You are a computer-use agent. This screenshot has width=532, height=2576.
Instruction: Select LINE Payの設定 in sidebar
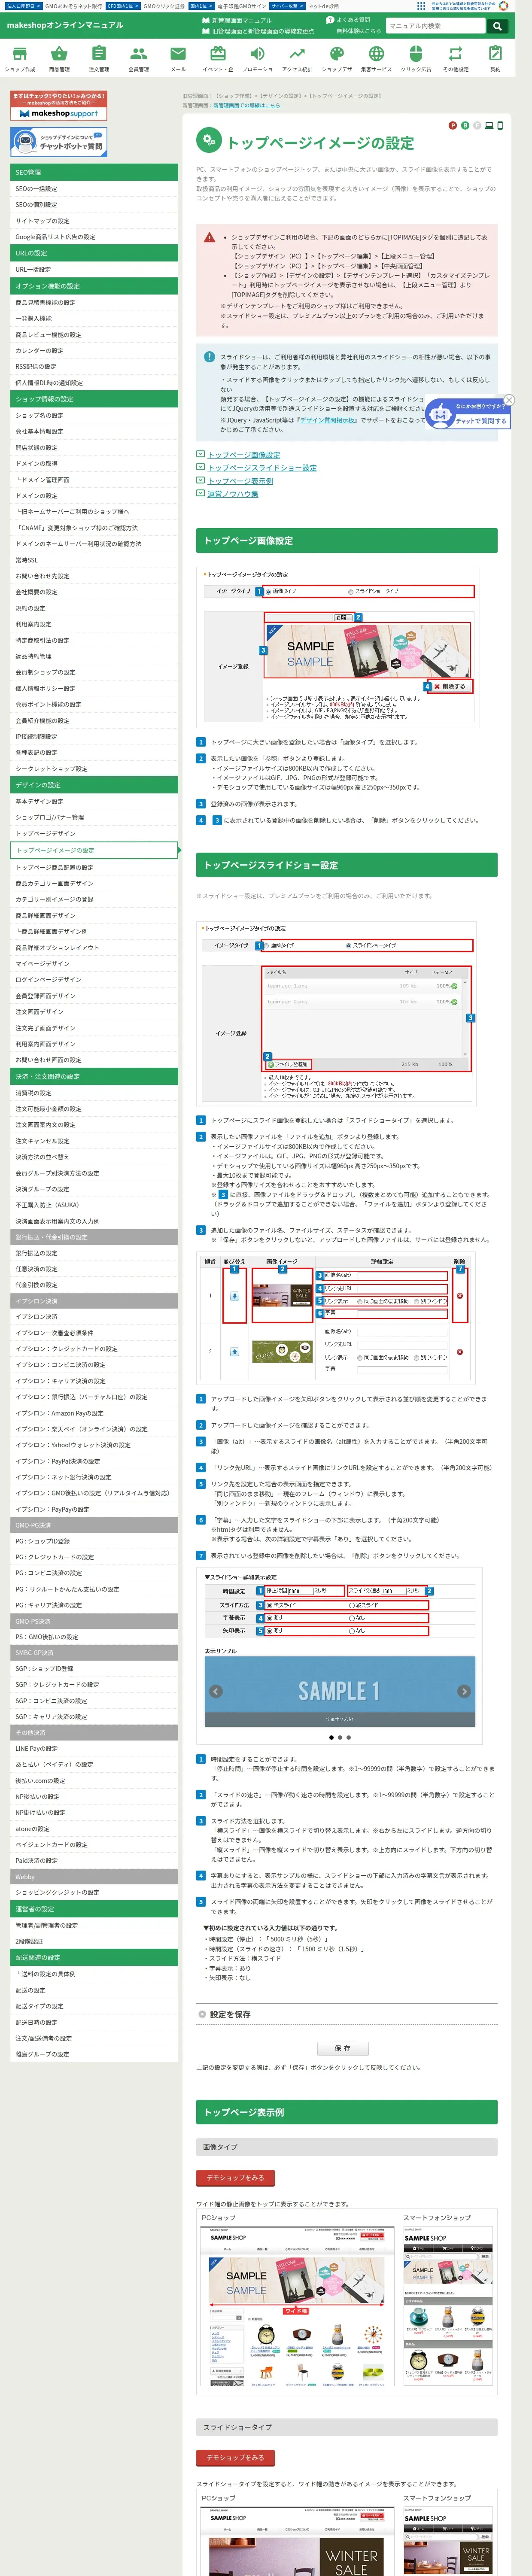(x=94, y=1748)
